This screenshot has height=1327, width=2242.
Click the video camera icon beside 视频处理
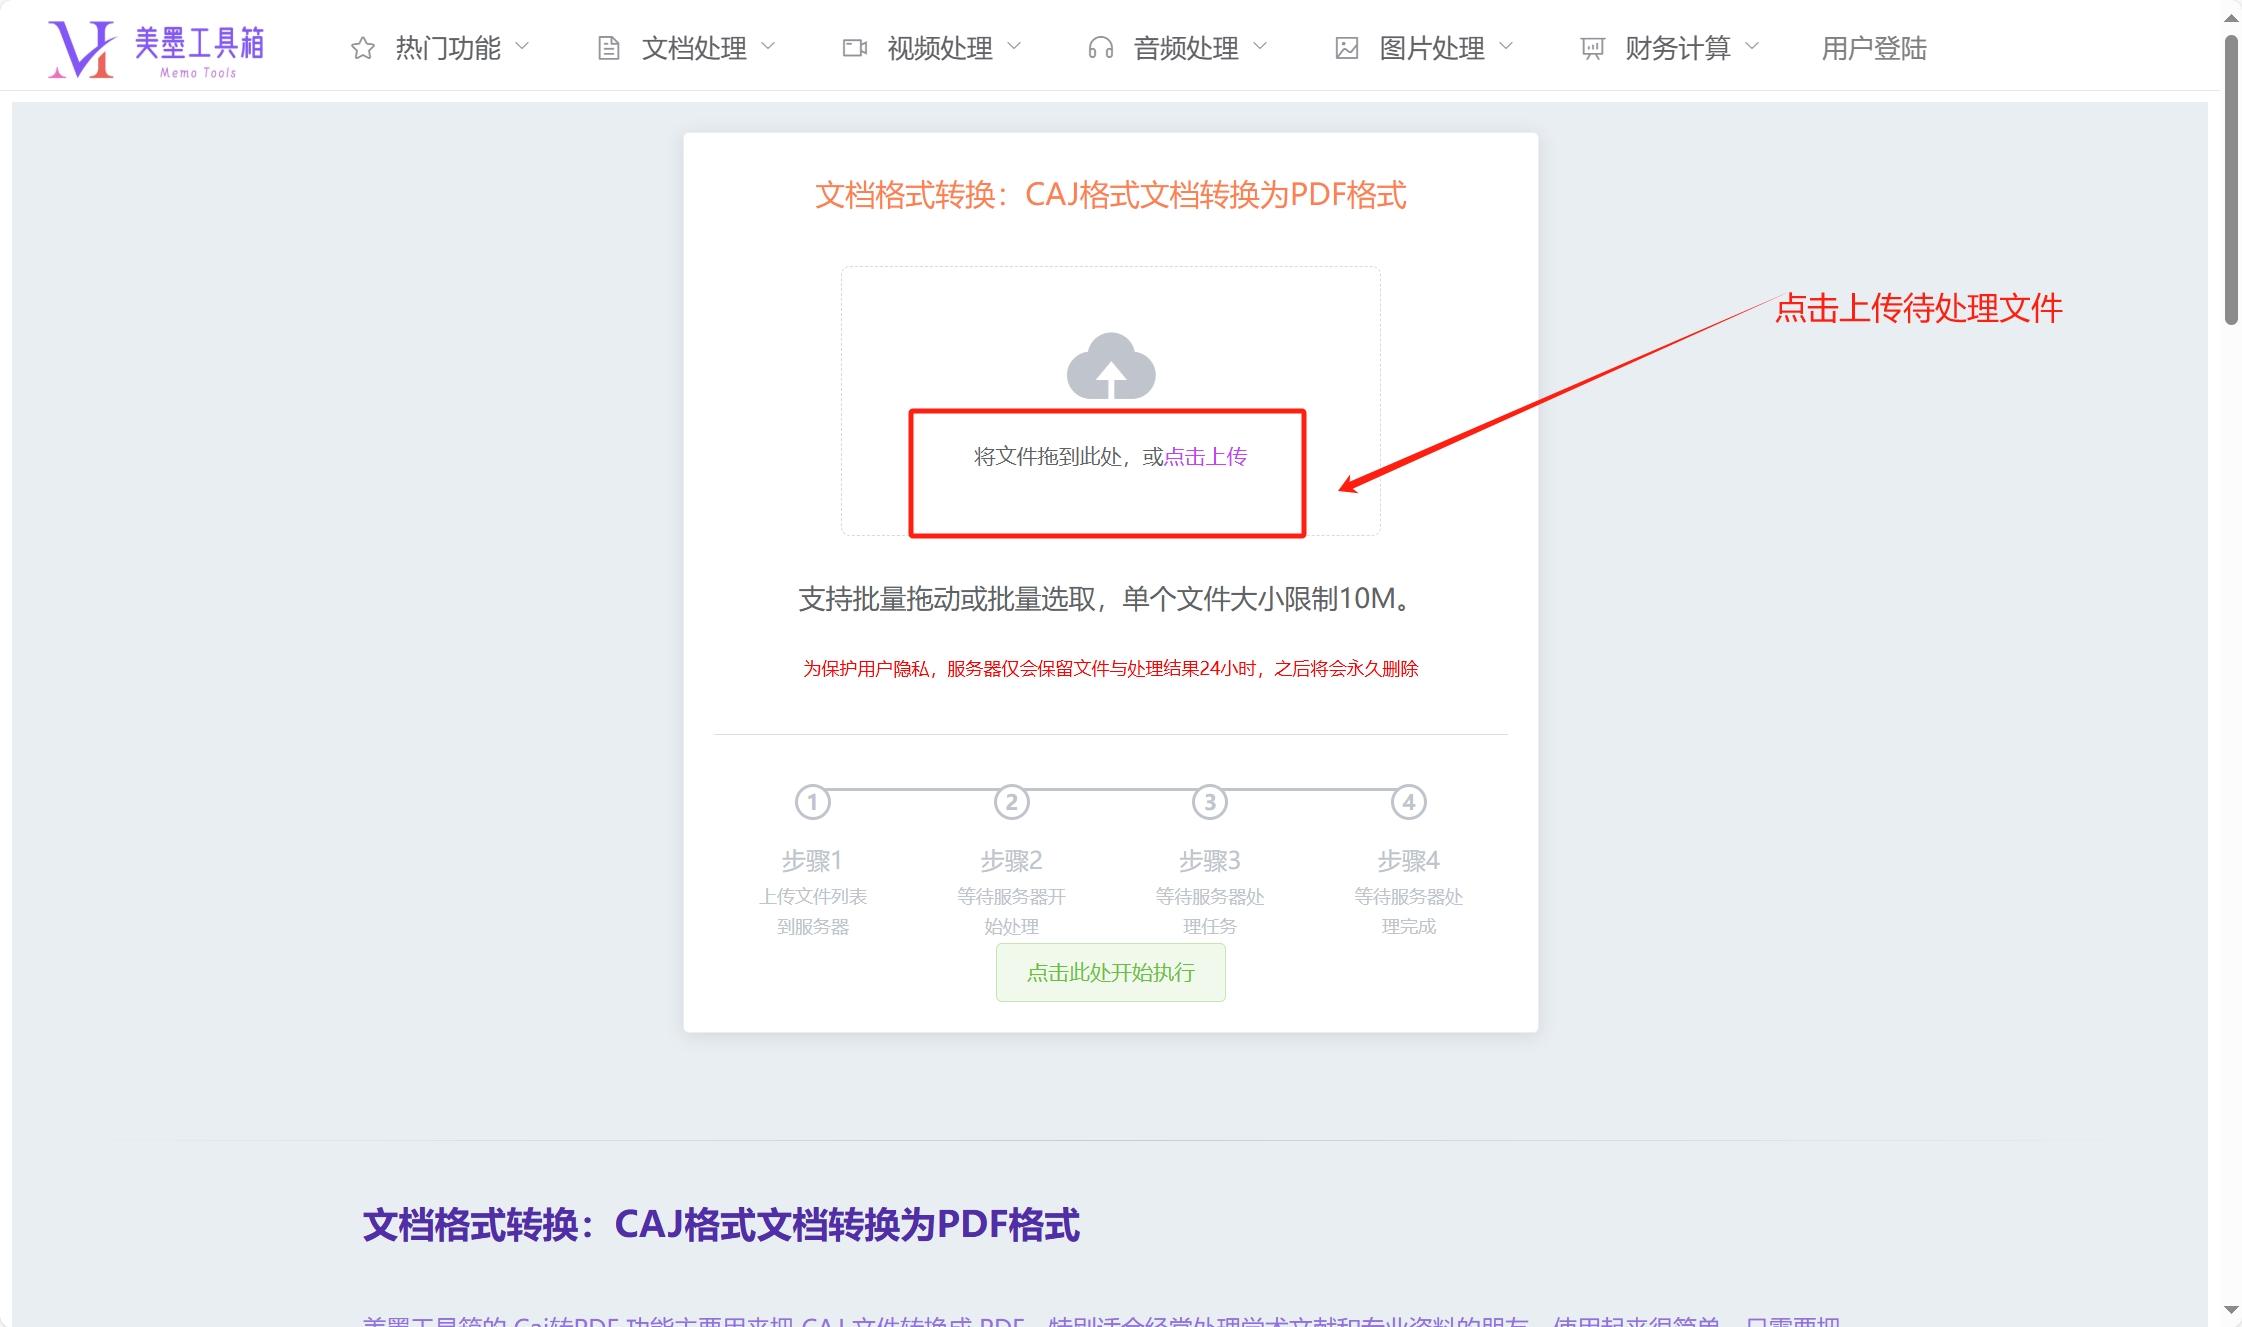point(853,46)
